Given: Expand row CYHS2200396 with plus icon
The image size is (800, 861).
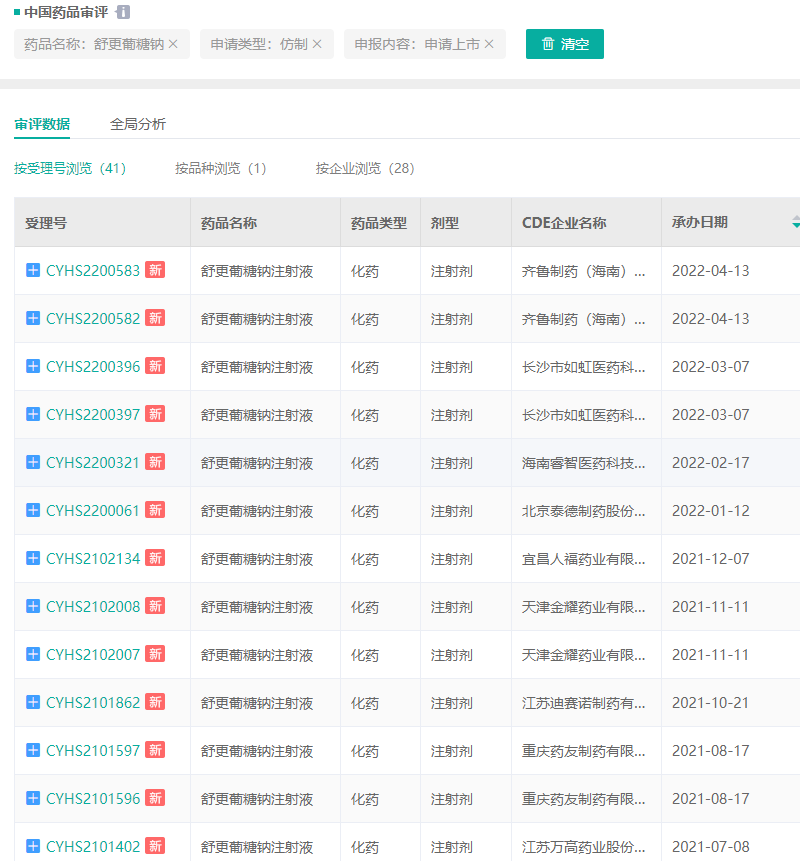Looking at the screenshot, I should pyautogui.click(x=33, y=366).
